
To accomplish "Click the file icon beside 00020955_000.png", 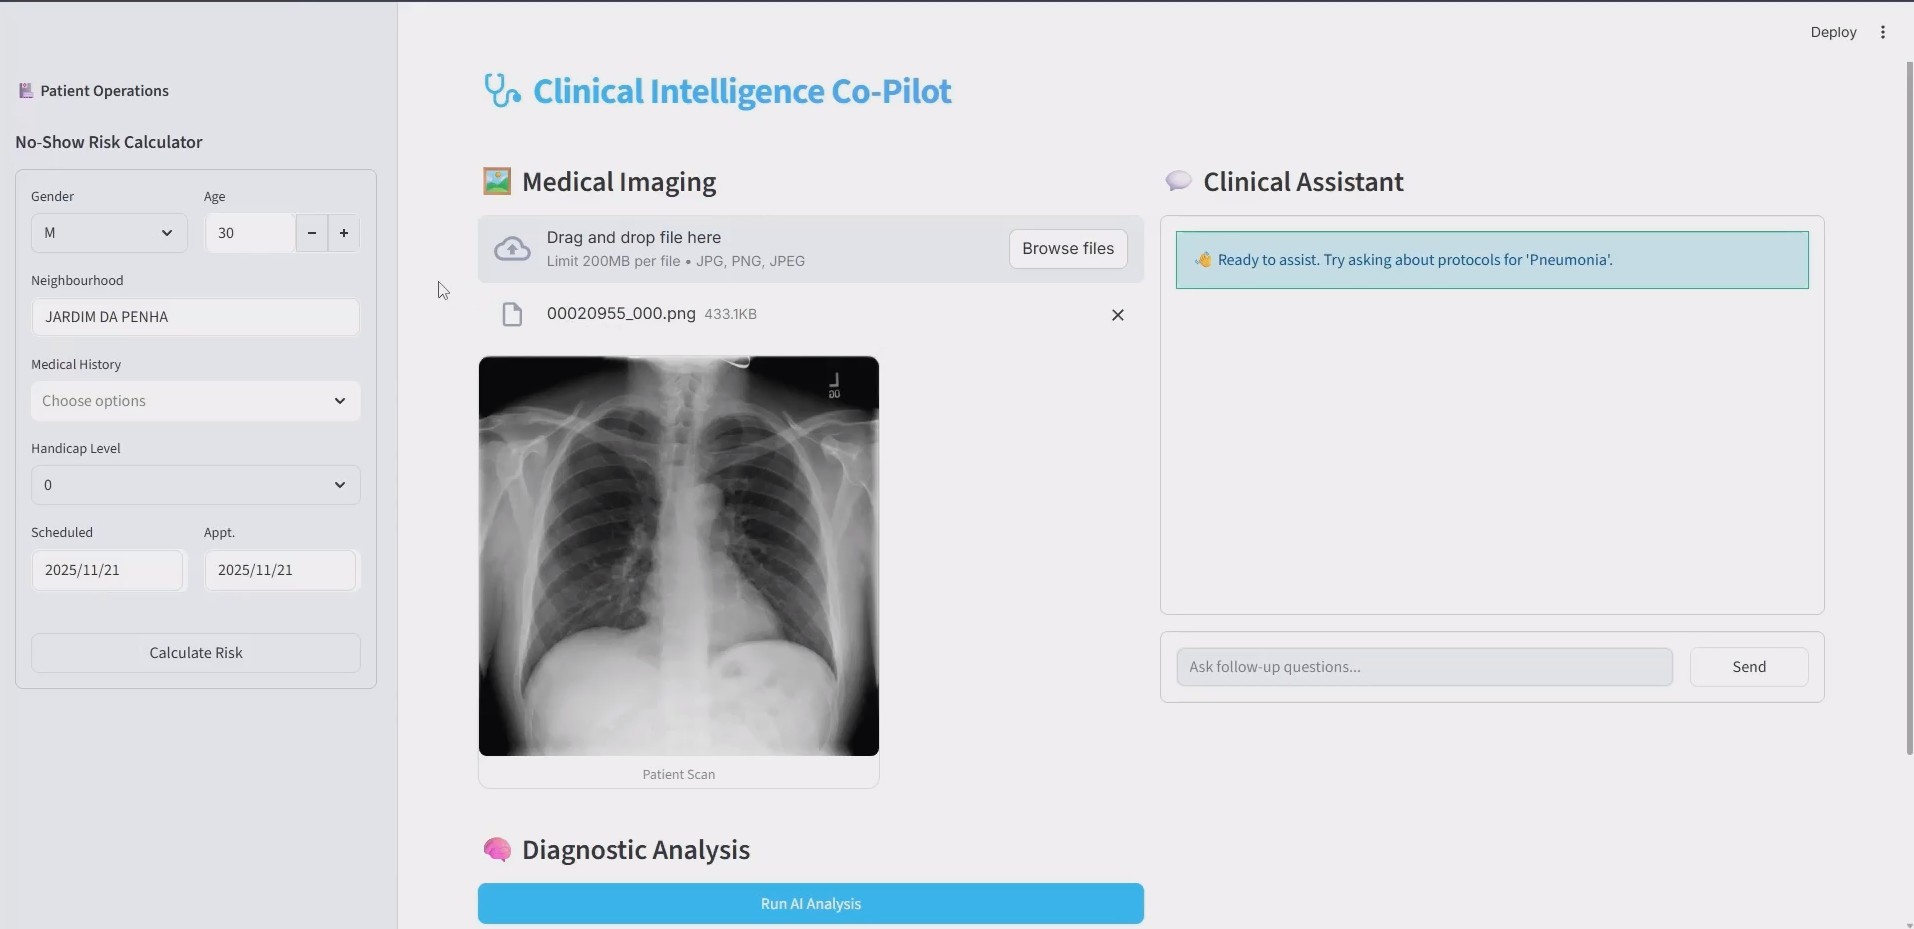I will (513, 314).
